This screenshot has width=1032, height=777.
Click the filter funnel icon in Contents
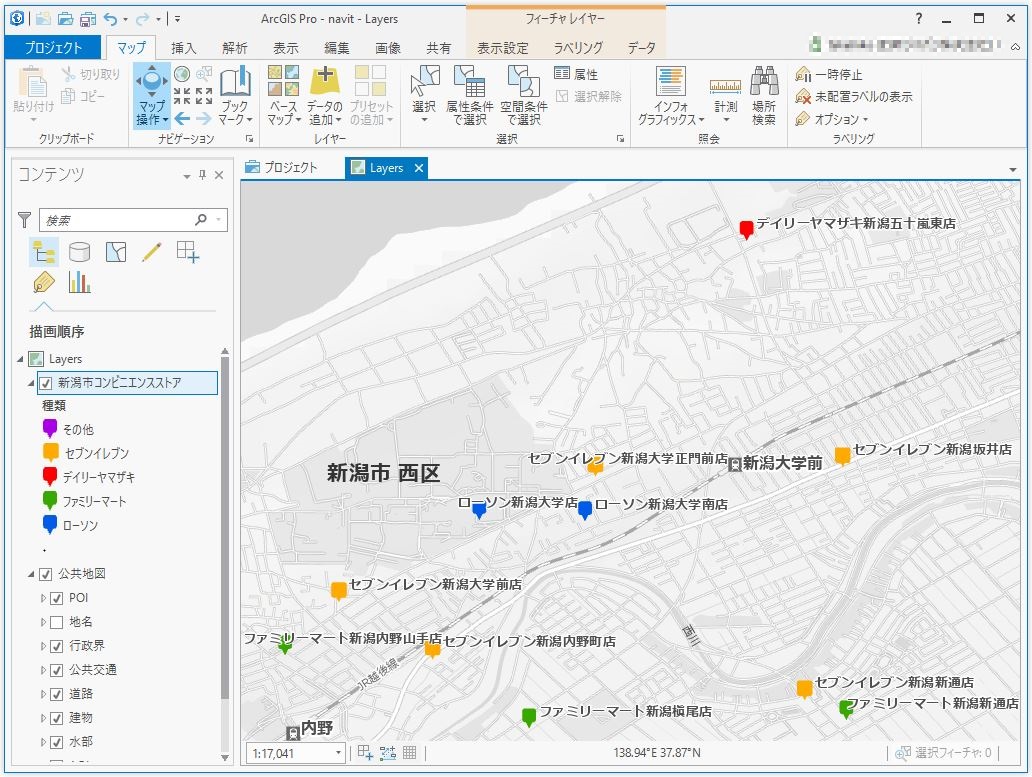pyautogui.click(x=24, y=220)
